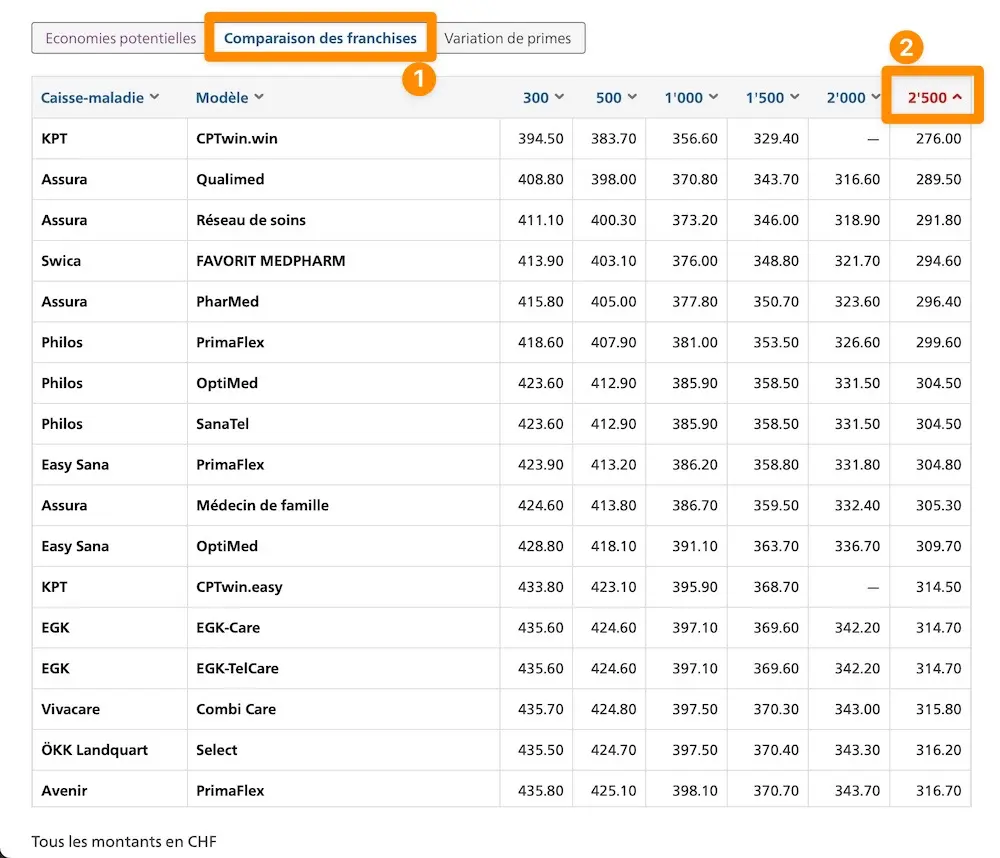The height and width of the screenshot is (858, 1000).
Task: Click the 343.00 premium value
Action: tap(857, 709)
